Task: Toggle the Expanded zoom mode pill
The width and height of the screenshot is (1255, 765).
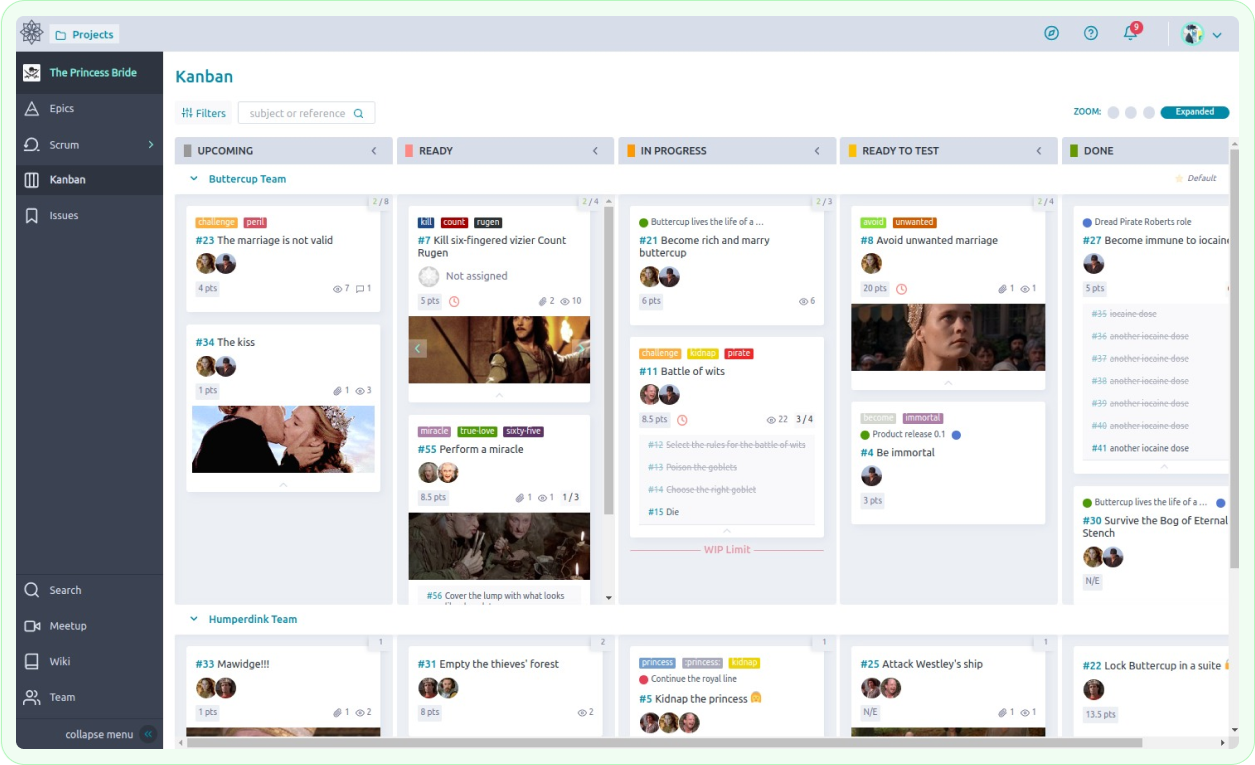Action: pyautogui.click(x=1194, y=113)
